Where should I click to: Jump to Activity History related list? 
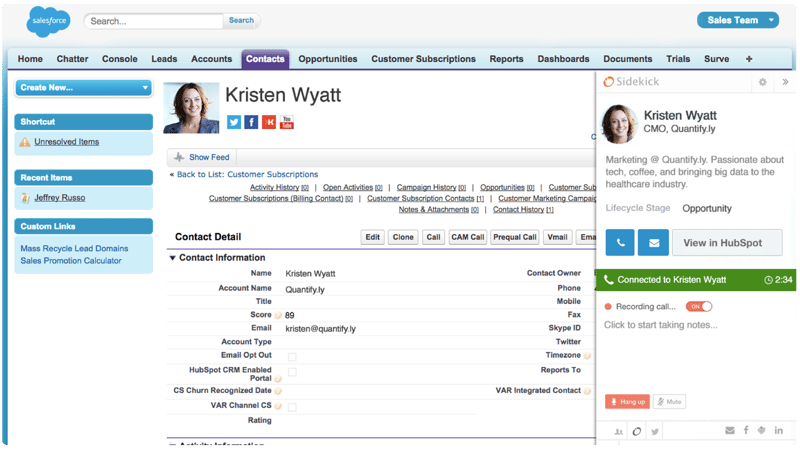[279, 187]
